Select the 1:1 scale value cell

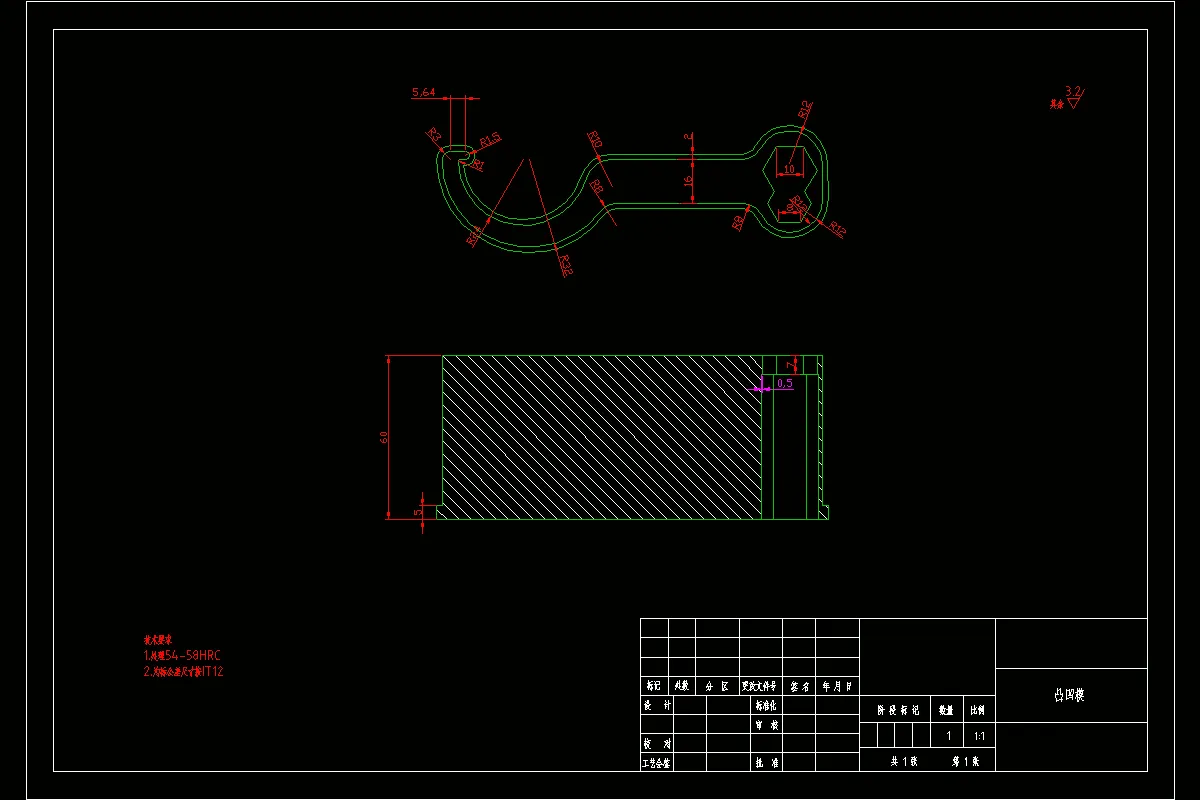pyautogui.click(x=979, y=736)
